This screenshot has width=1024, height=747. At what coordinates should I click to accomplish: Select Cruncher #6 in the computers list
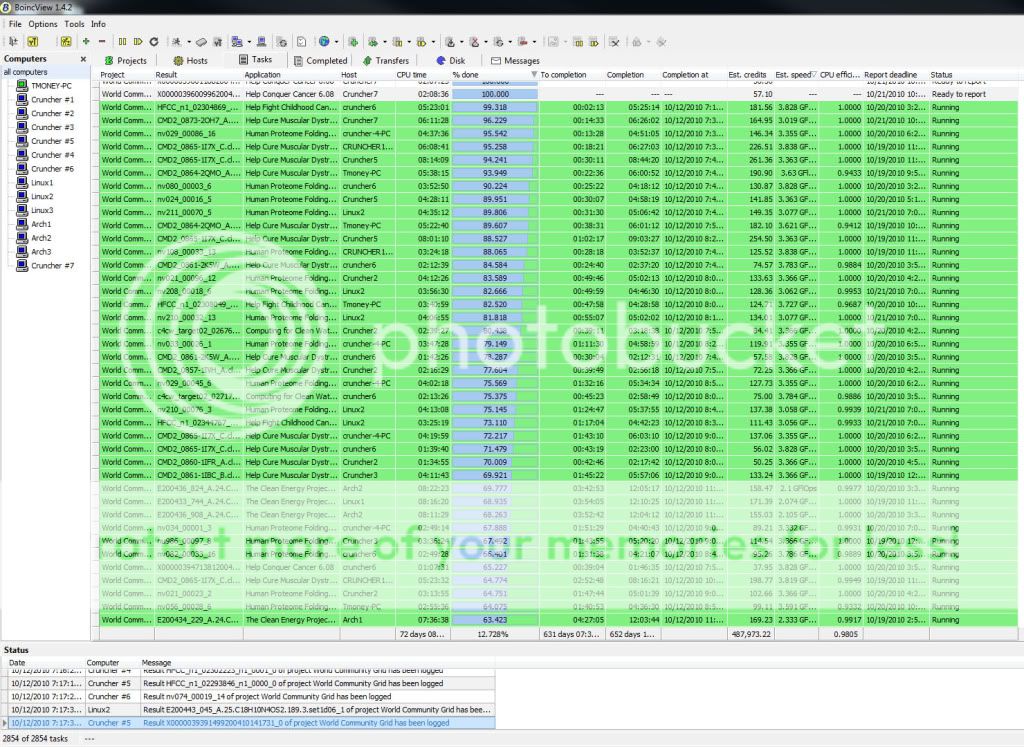53,168
